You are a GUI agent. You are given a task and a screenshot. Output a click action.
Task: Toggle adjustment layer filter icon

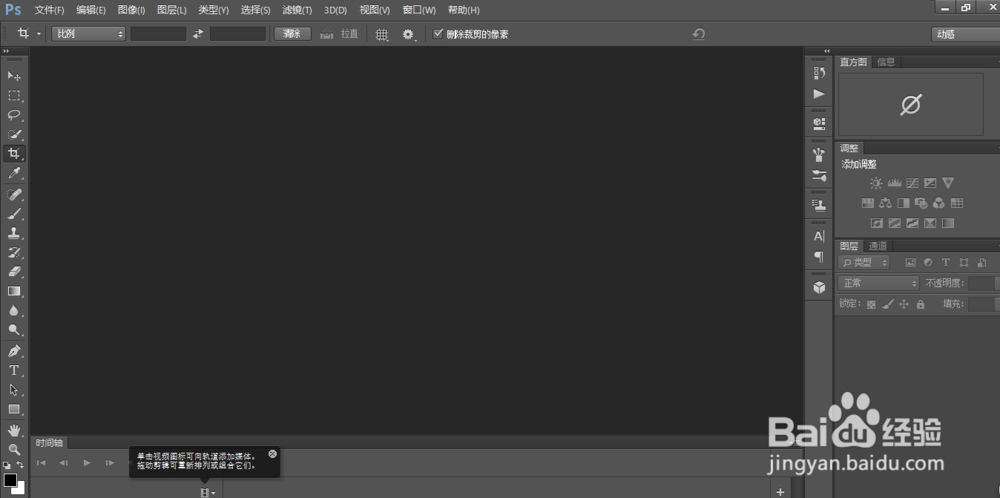coord(928,262)
